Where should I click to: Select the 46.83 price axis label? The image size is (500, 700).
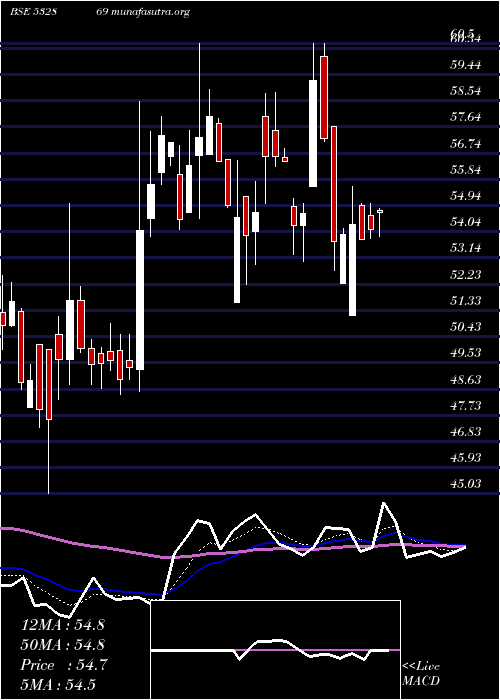(x=466, y=432)
